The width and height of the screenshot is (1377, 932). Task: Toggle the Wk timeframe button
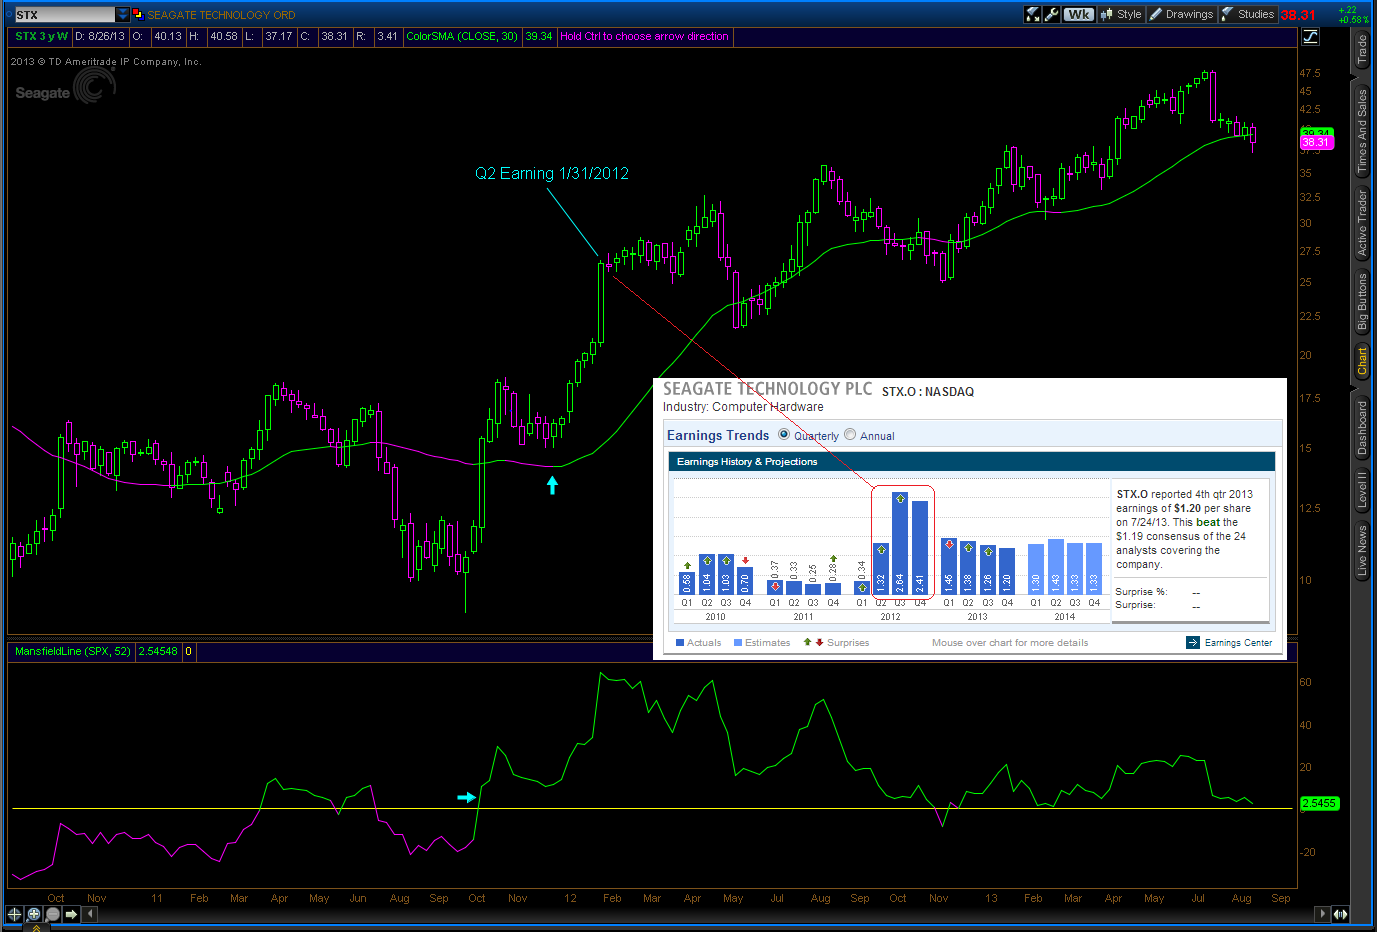coord(1079,14)
